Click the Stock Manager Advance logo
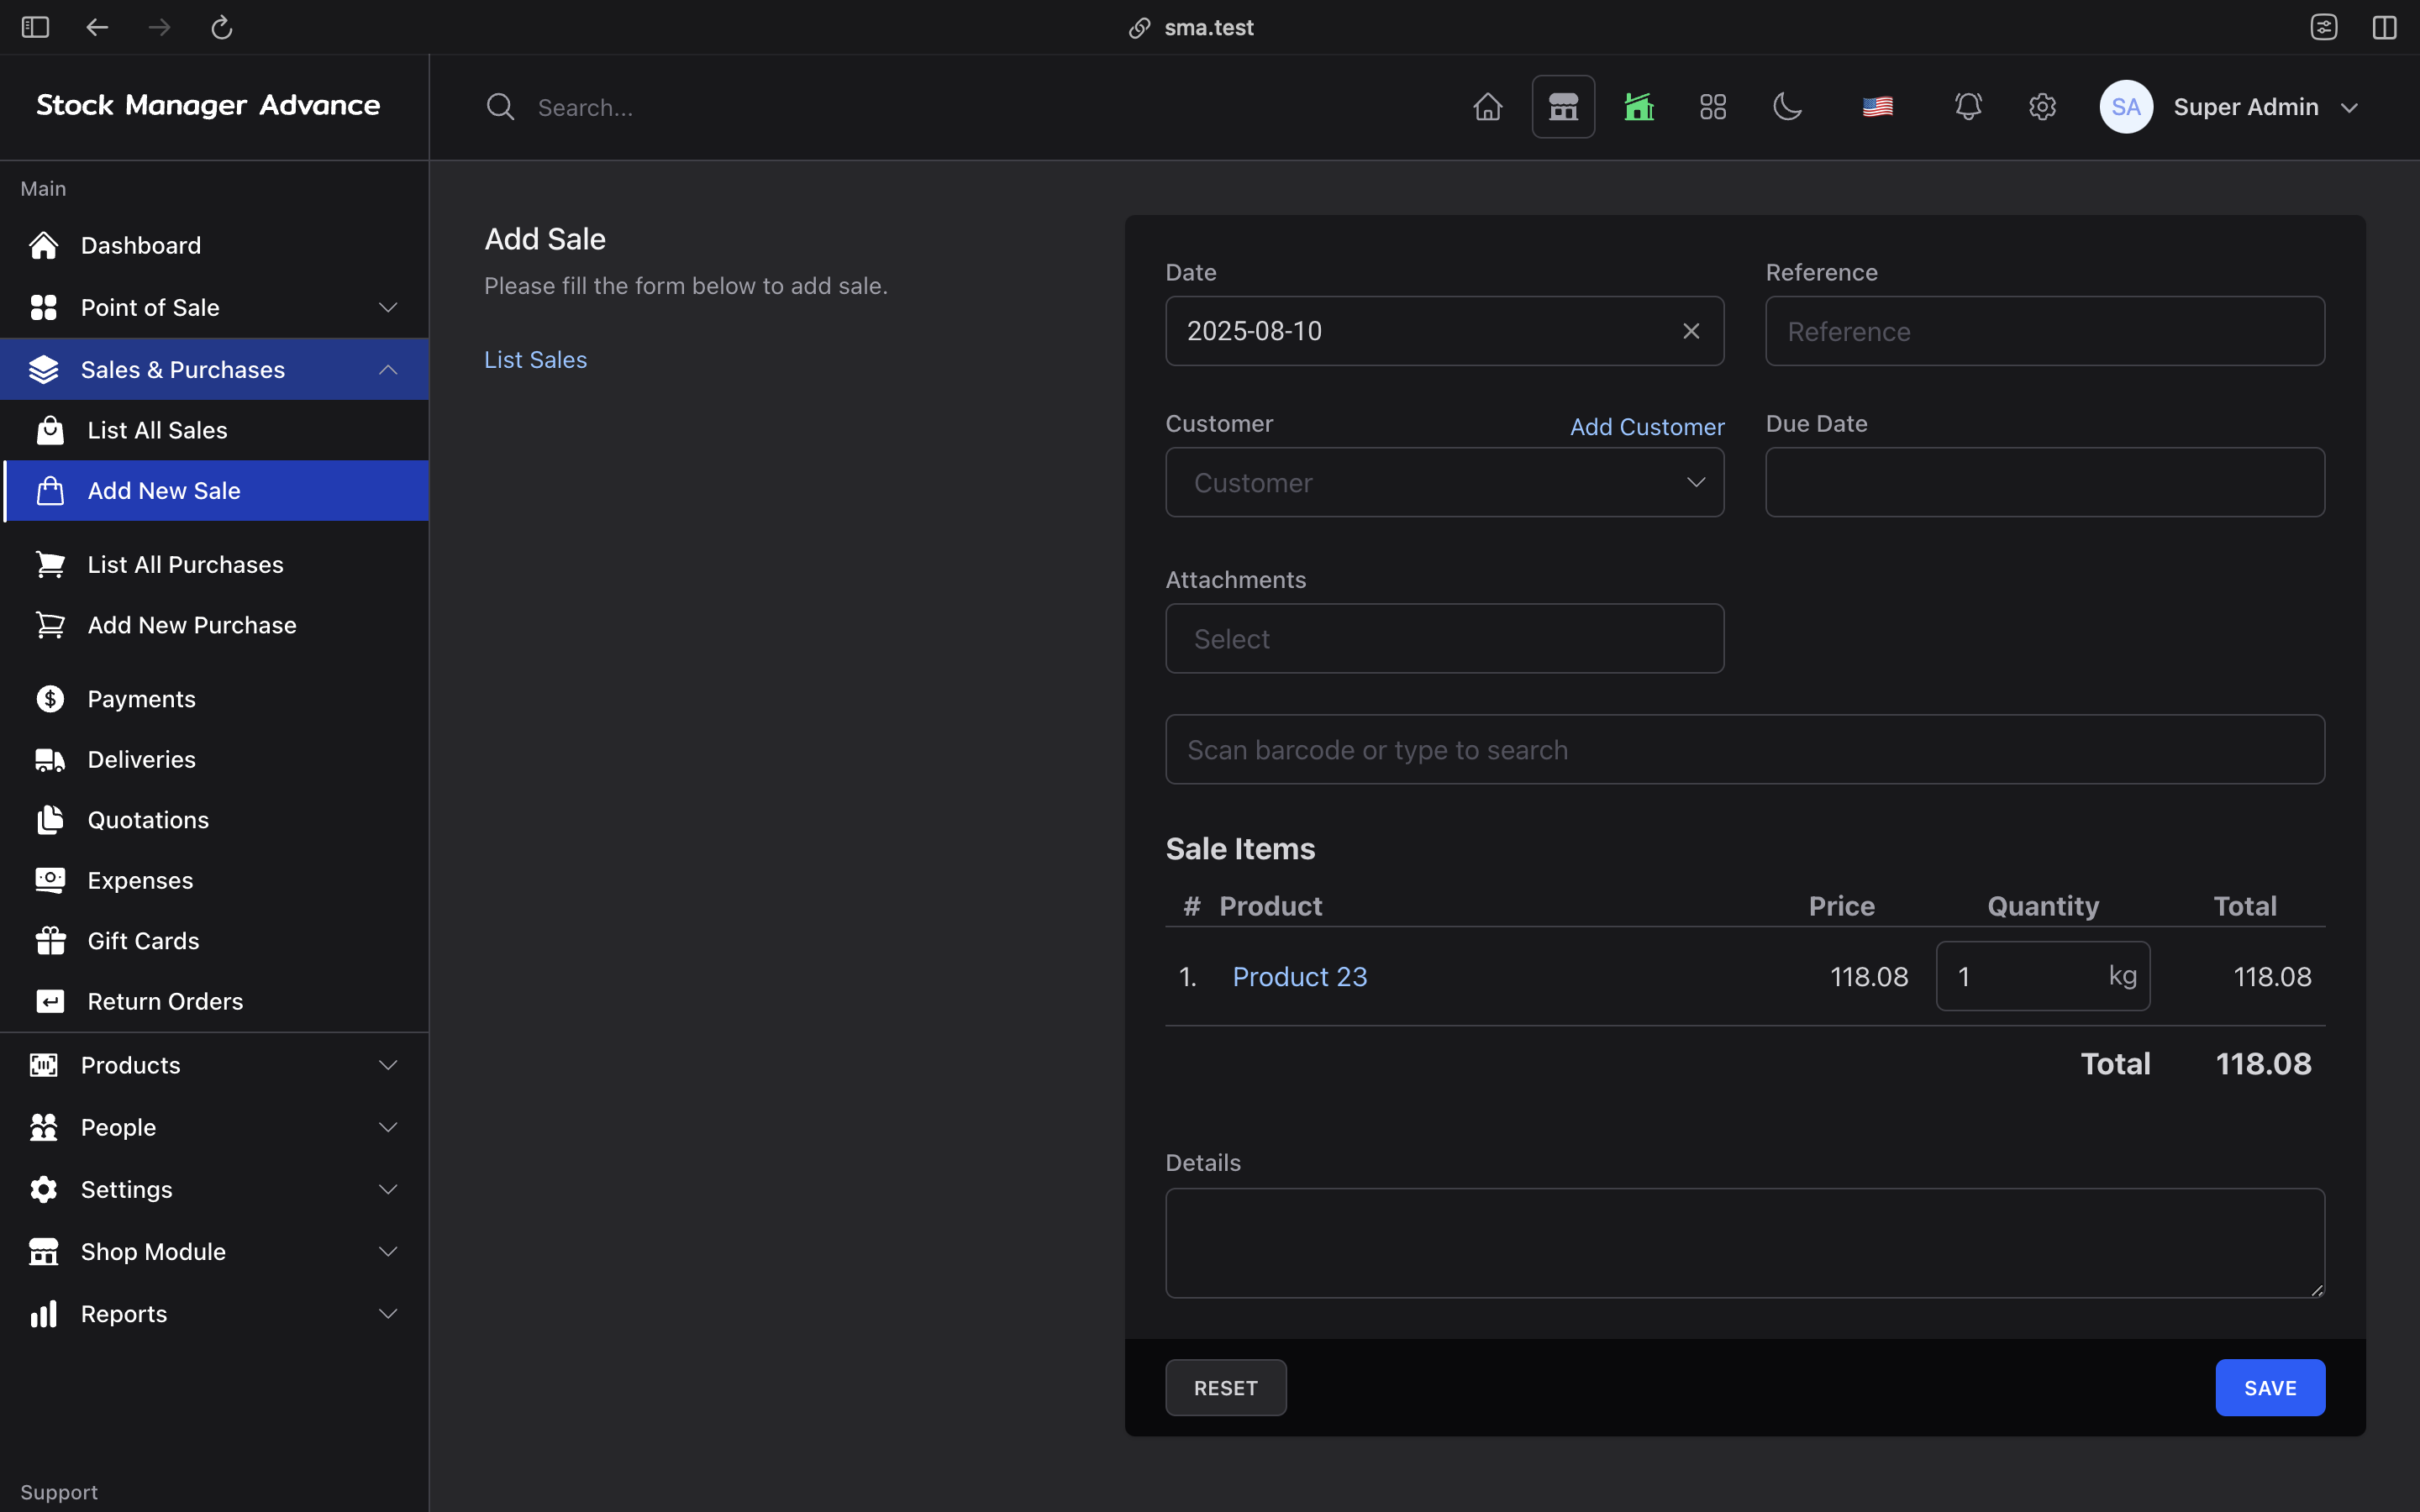The width and height of the screenshot is (2420, 1512). pos(208,106)
